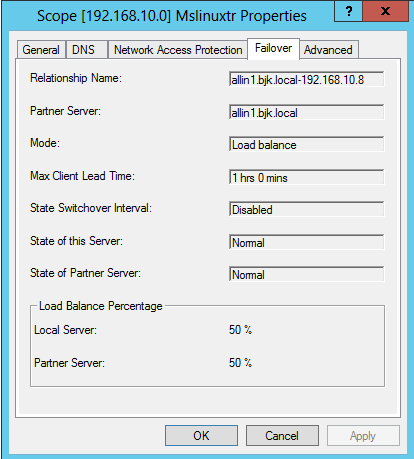The image size is (414, 459).
Task: Click the Cancel button
Action: tap(282, 435)
